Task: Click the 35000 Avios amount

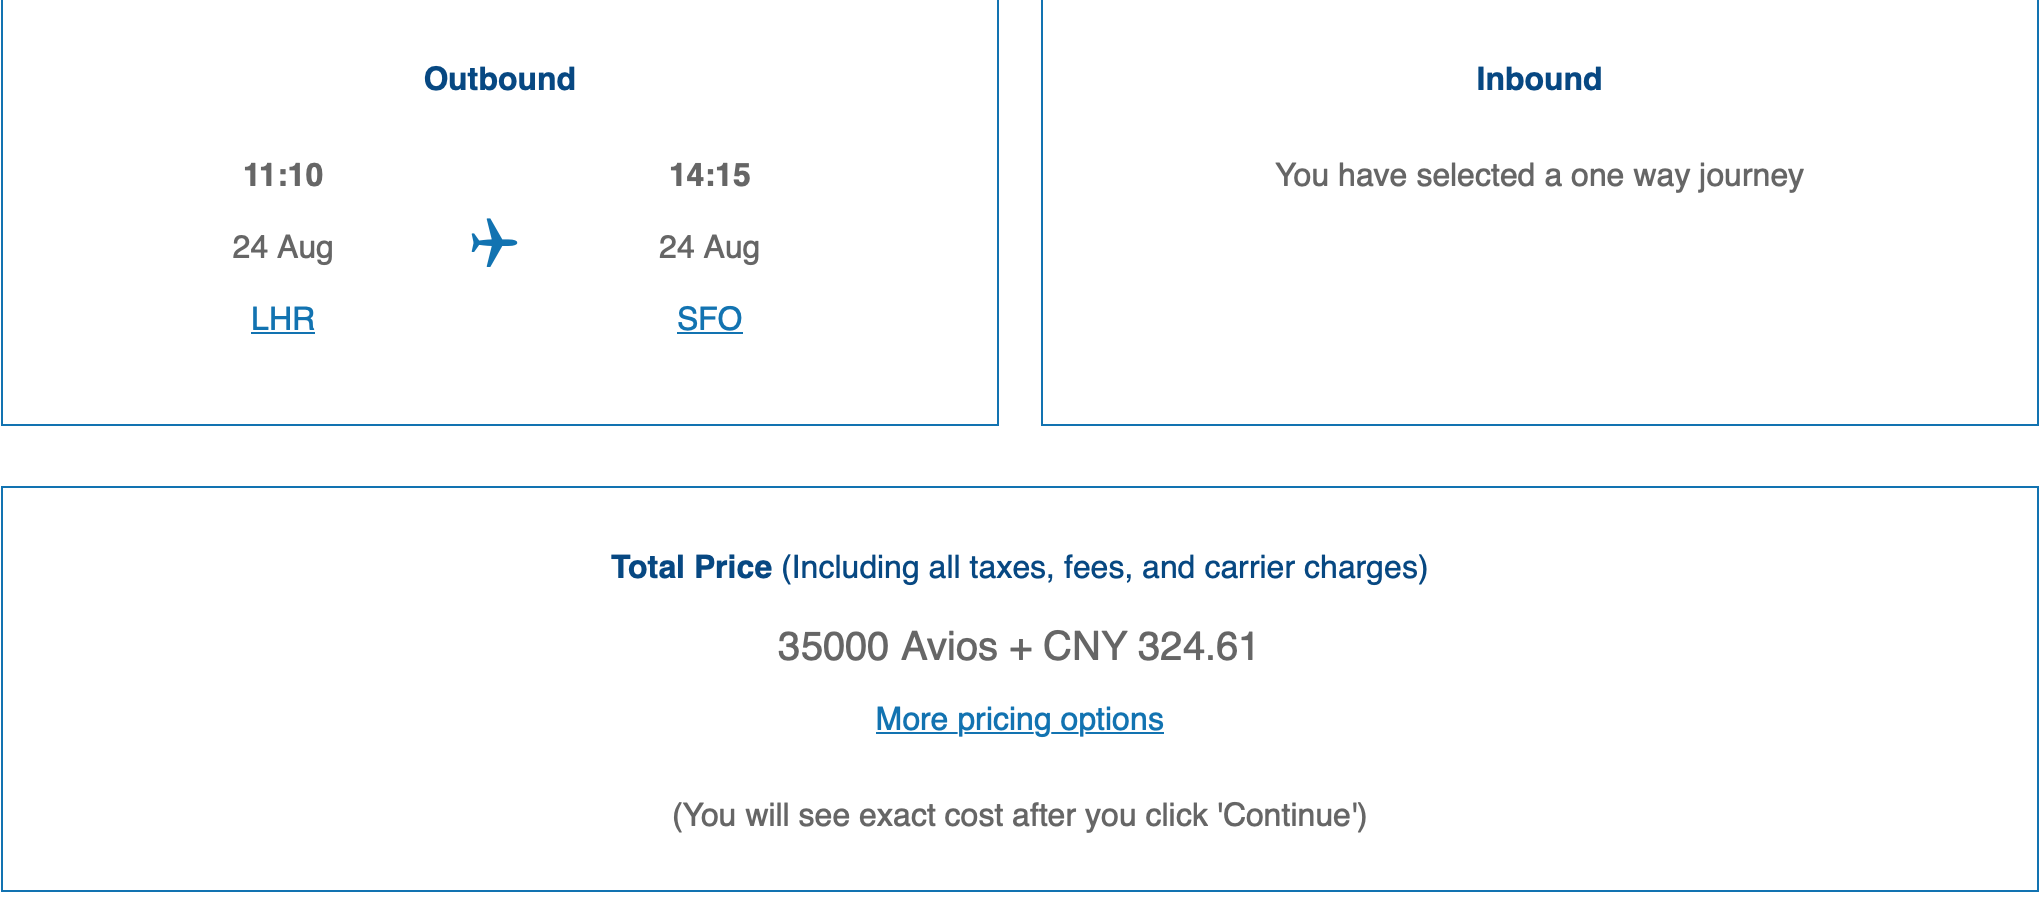Action: (x=887, y=647)
